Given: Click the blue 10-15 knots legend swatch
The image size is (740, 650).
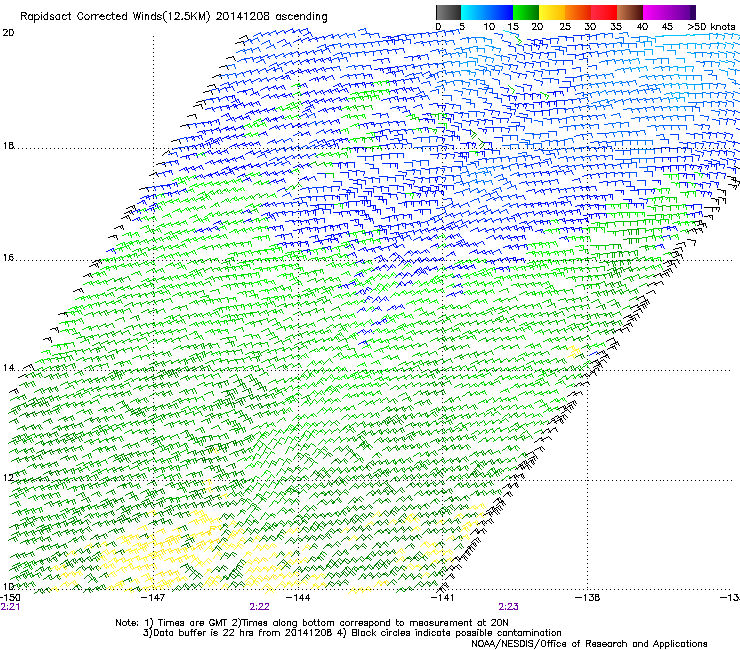Looking at the screenshot, I should tap(500, 12).
